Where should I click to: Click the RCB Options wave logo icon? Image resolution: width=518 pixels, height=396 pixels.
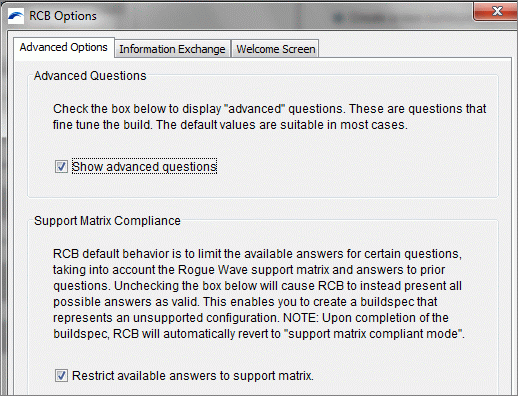click(16, 16)
